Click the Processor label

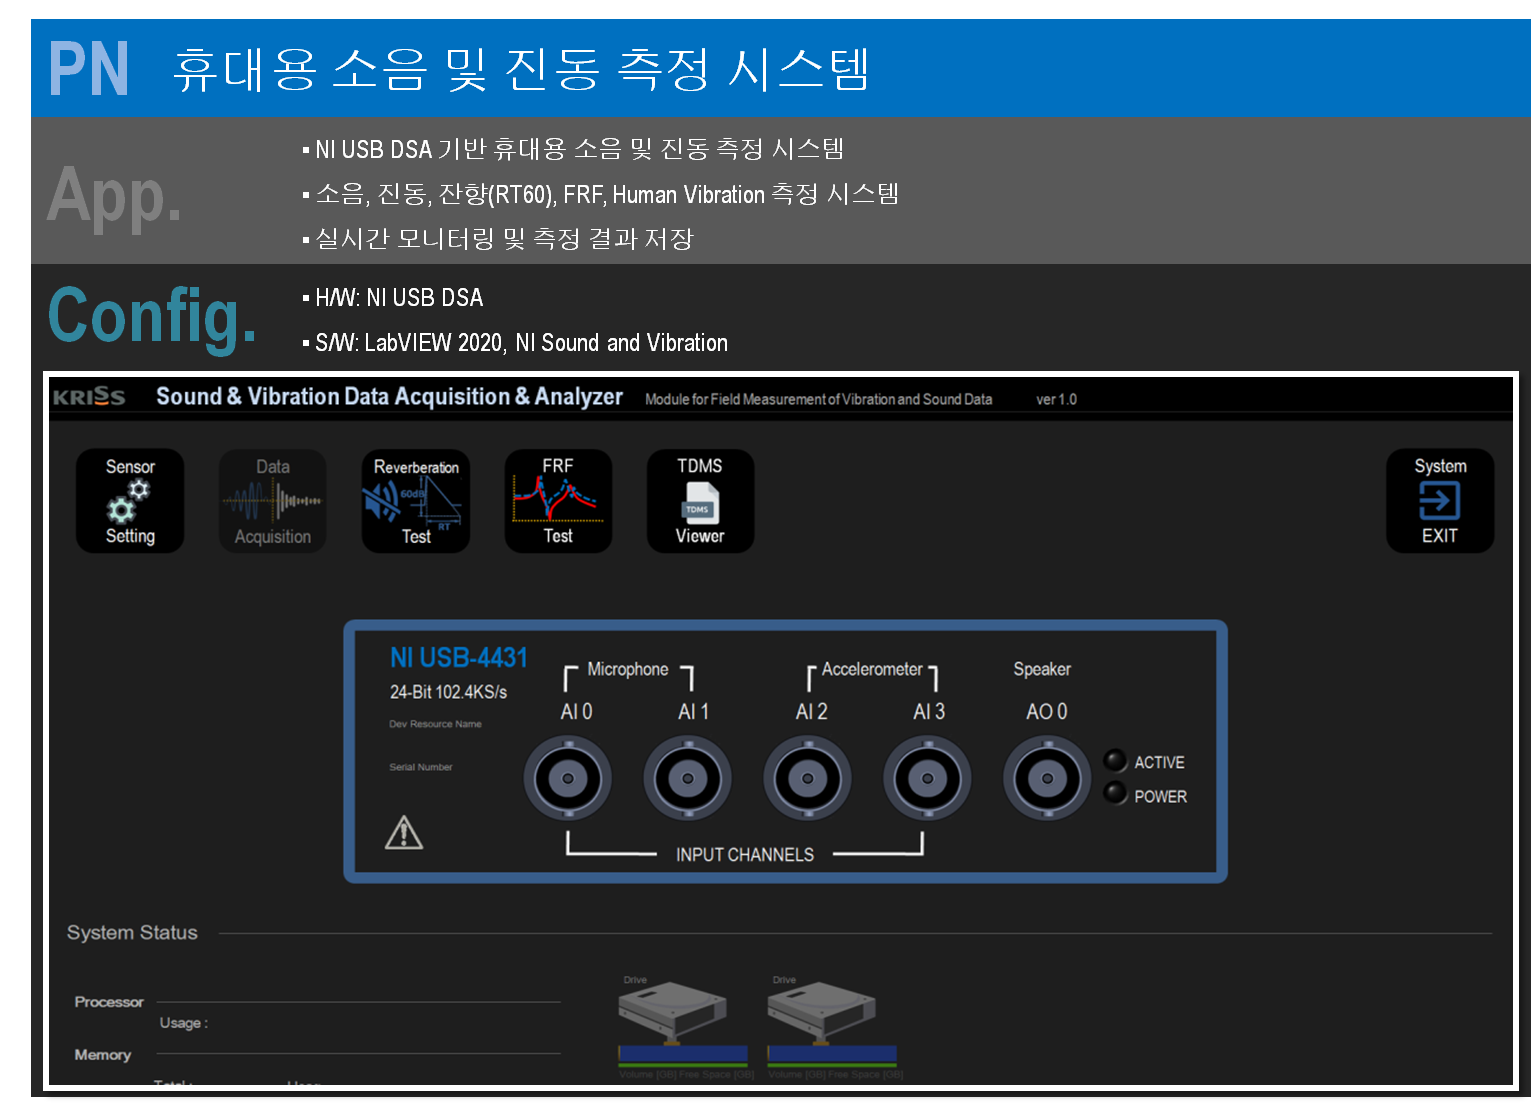point(109,1002)
